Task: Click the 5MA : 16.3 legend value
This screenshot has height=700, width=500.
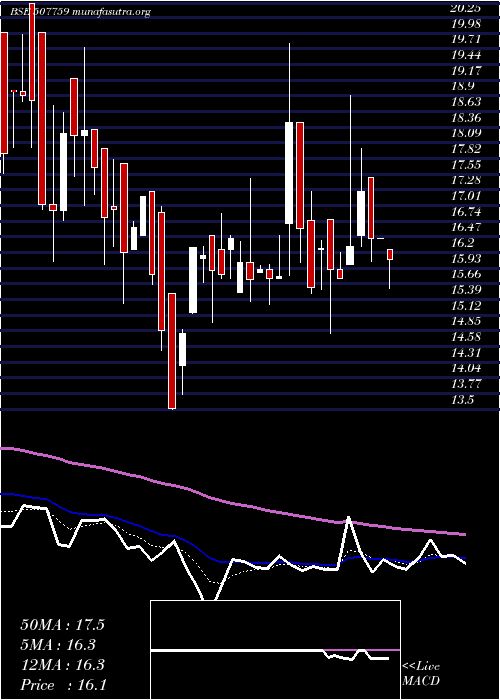Action: [x=59, y=645]
